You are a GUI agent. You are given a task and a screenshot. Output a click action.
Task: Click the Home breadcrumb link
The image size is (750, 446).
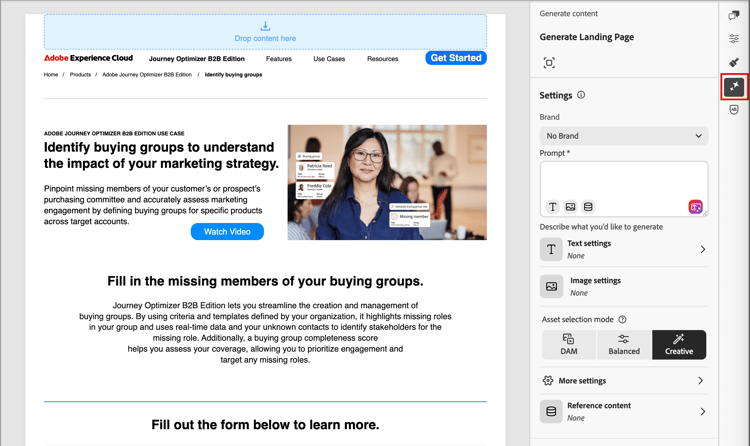51,75
